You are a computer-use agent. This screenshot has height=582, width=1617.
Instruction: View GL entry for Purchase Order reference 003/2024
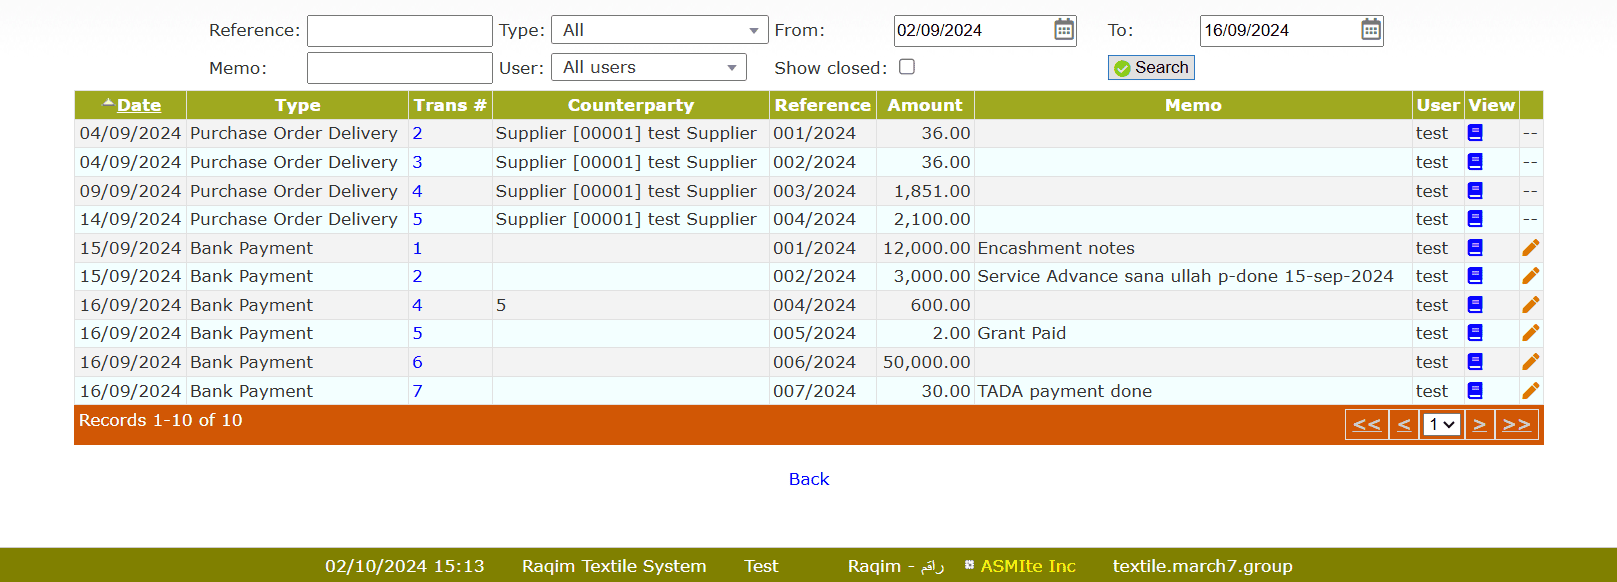point(1475,191)
